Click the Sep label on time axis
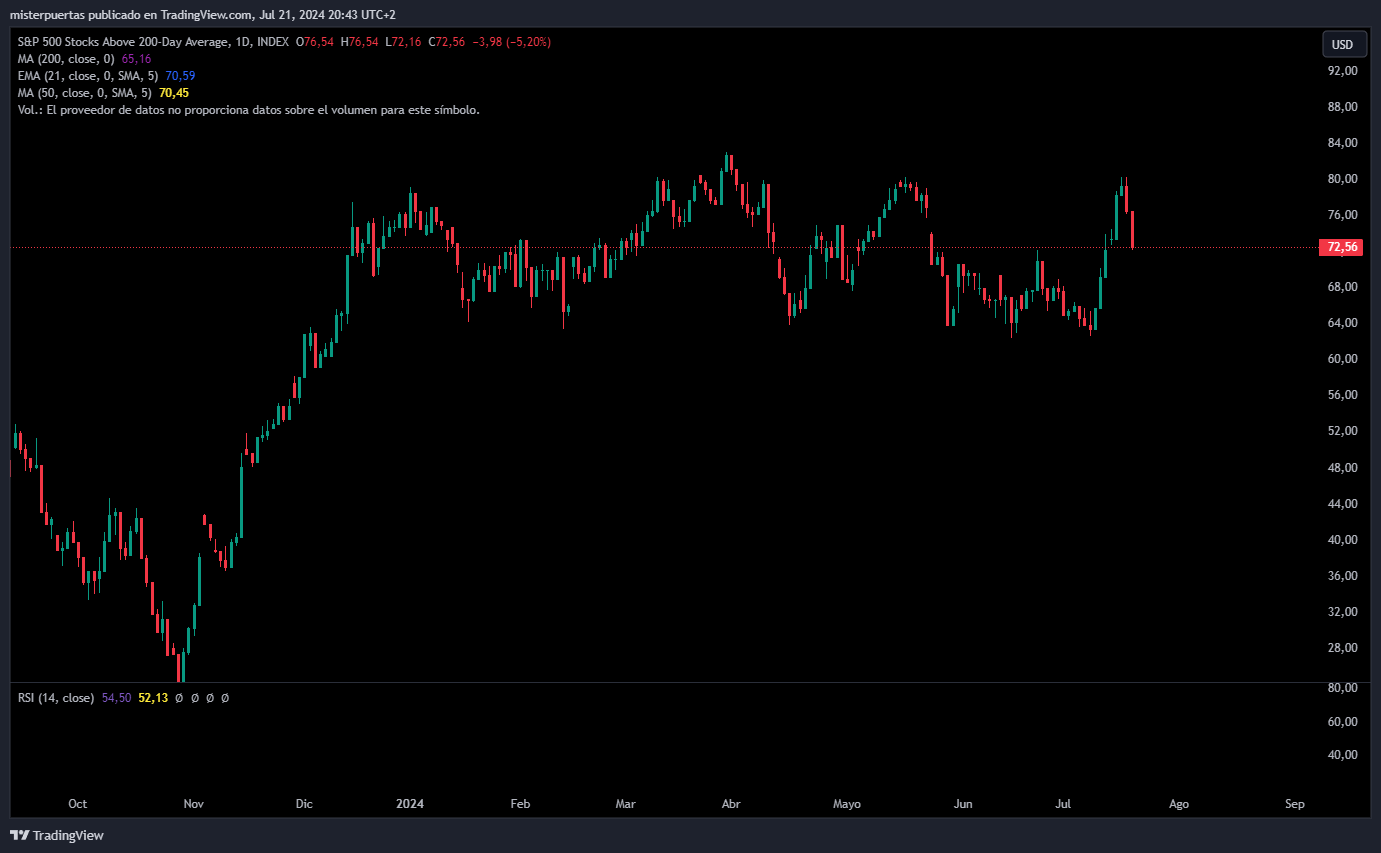1381x853 pixels. [x=1295, y=804]
